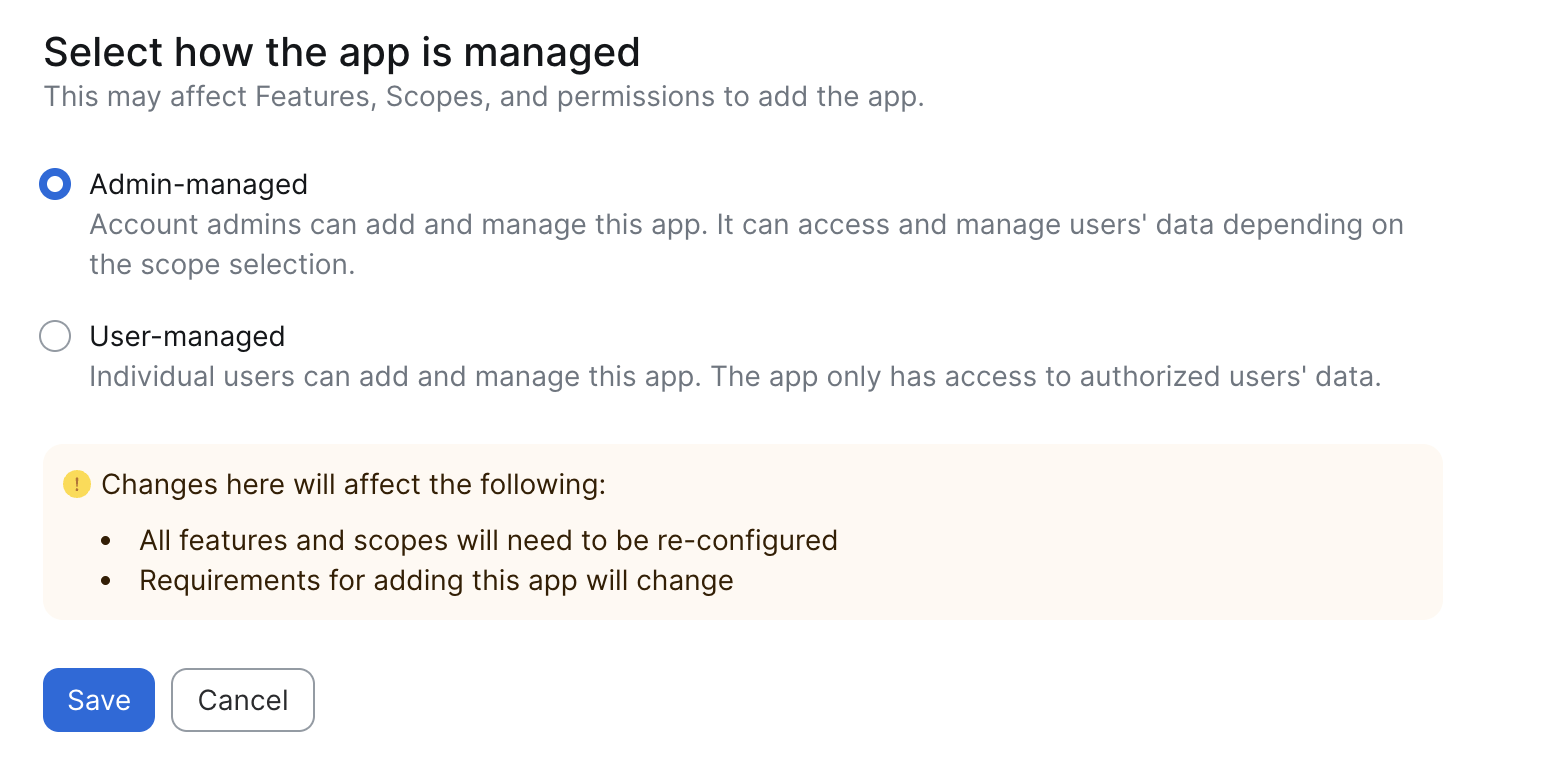Click the heading 'Select how the app is managed'
The height and width of the screenshot is (768, 1542).
pyautogui.click(x=341, y=51)
